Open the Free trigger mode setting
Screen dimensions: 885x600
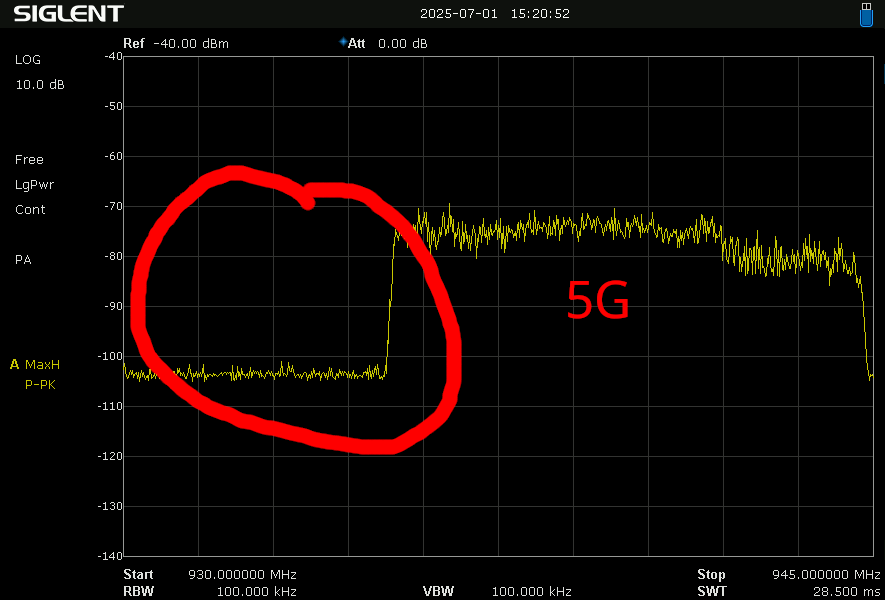(x=29, y=160)
